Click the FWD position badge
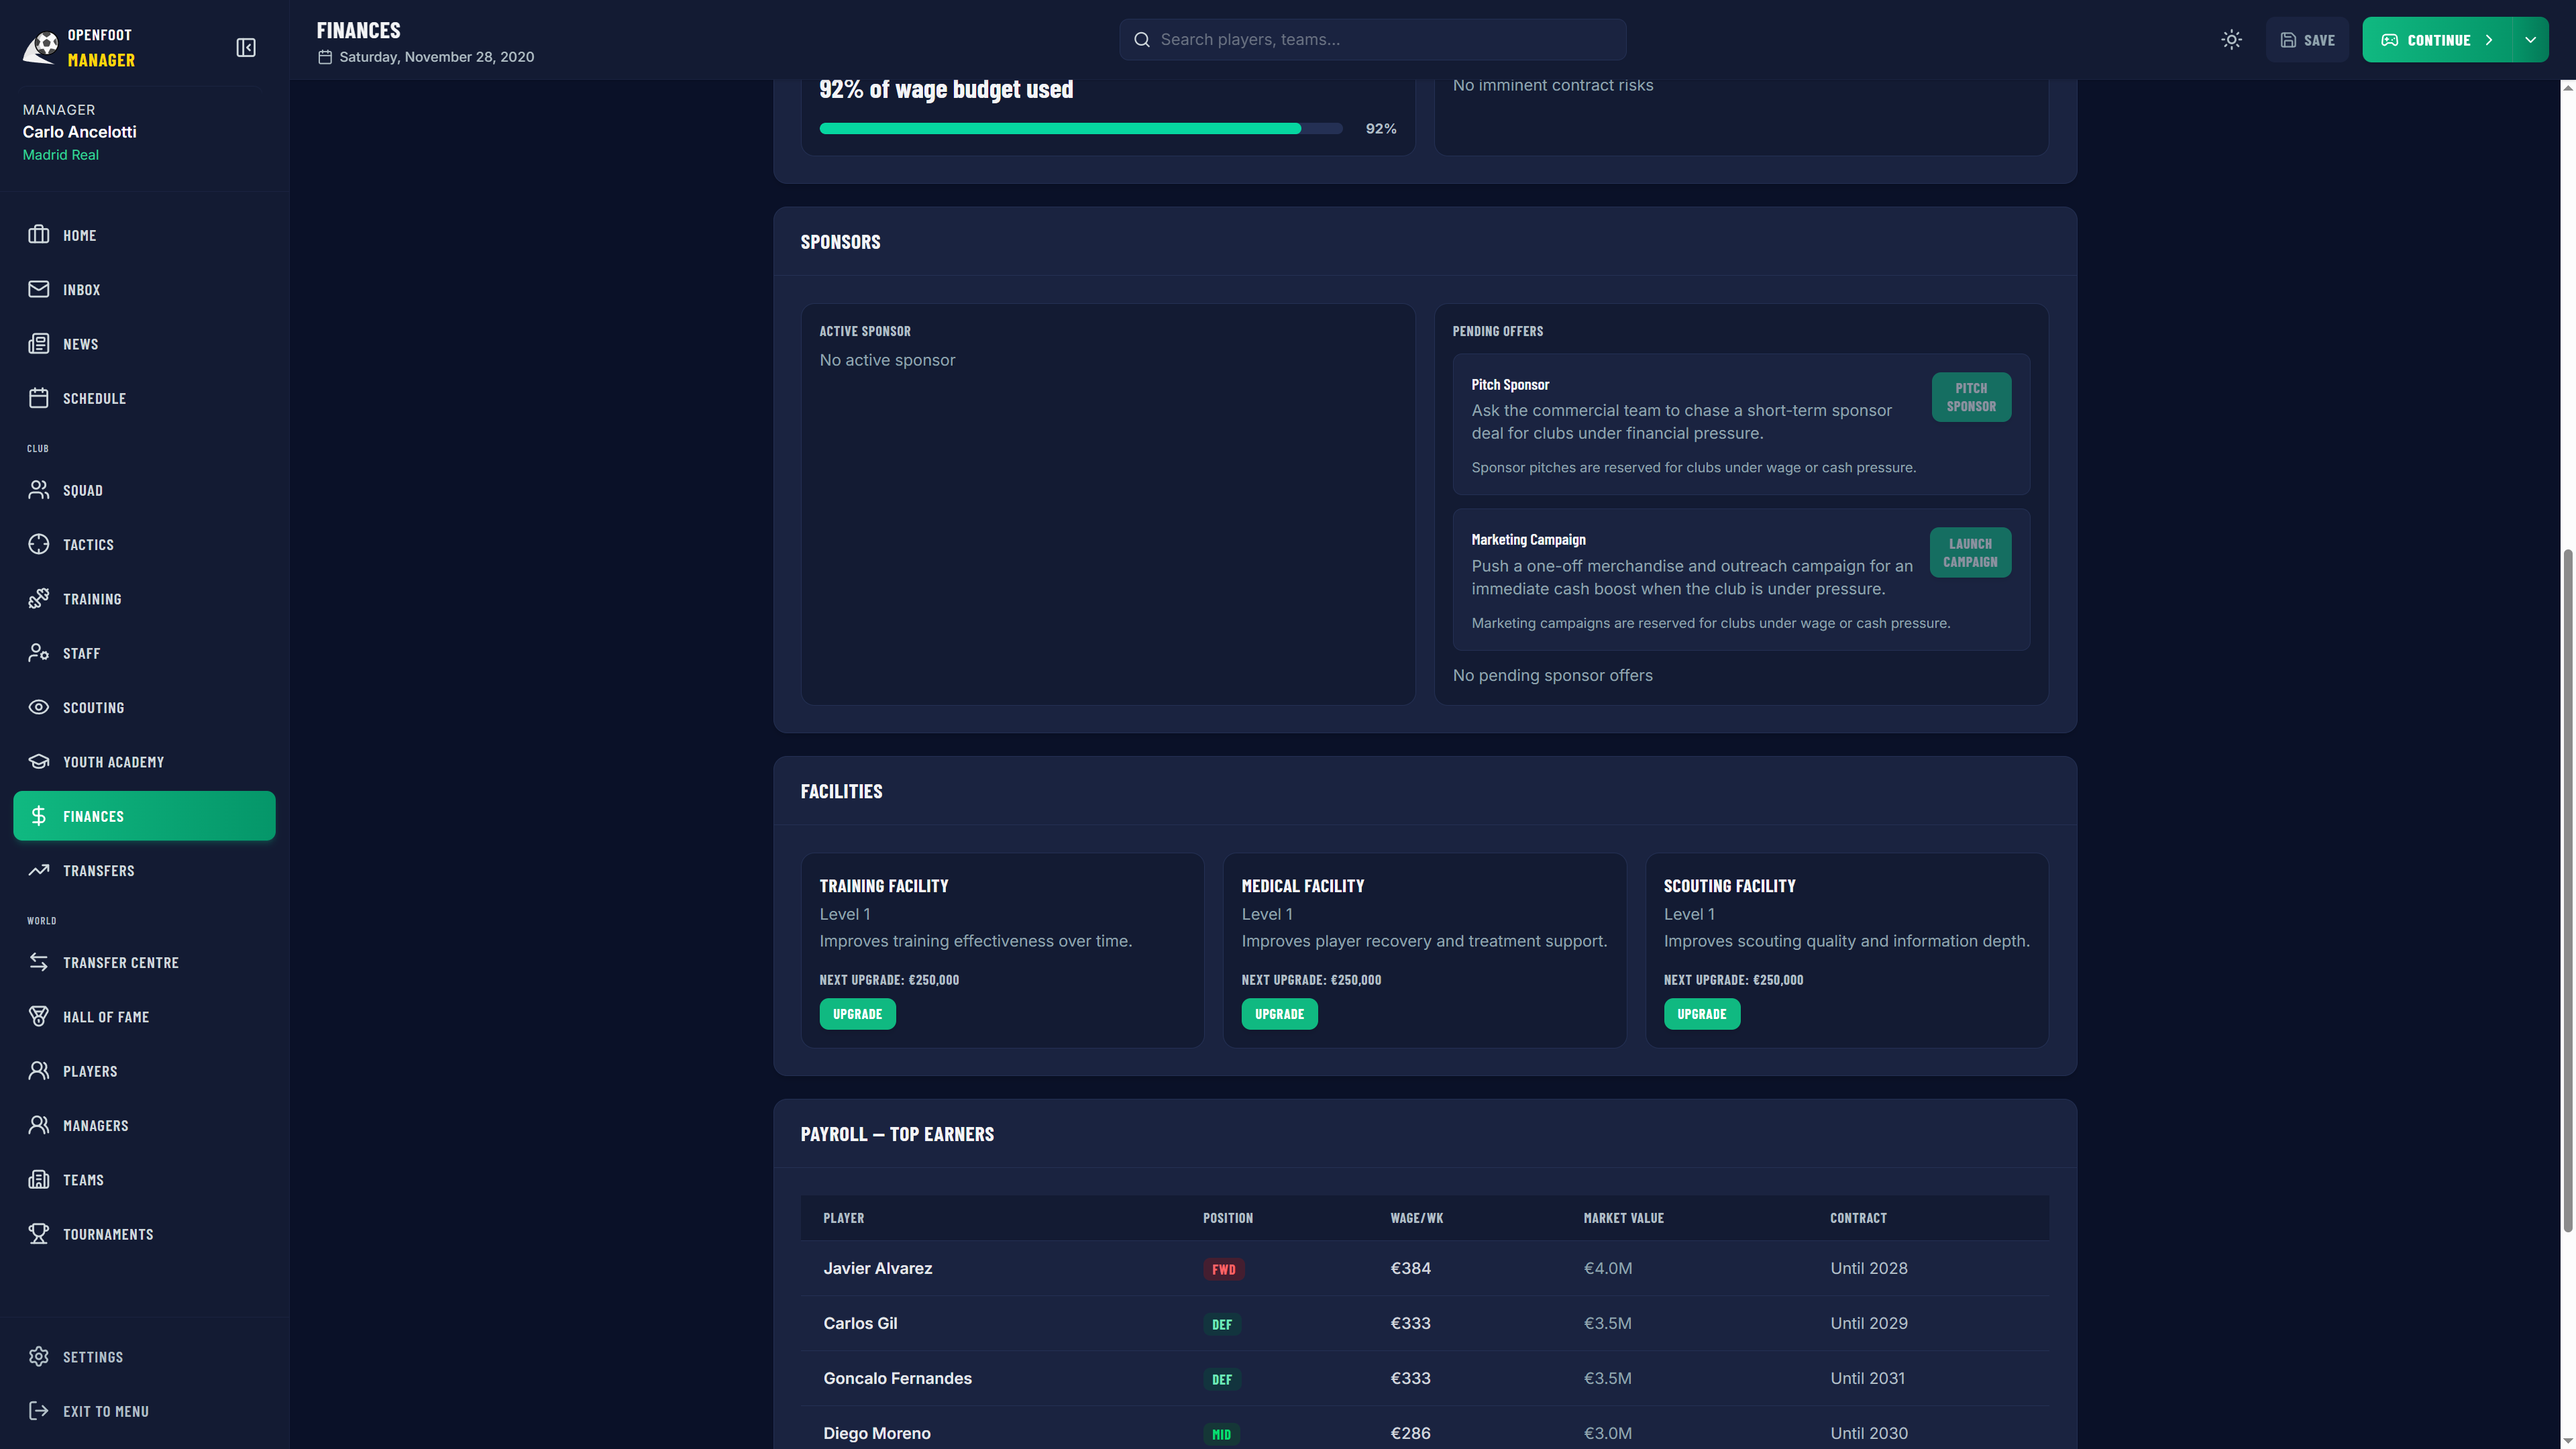This screenshot has width=2576, height=1449. coord(1223,1269)
